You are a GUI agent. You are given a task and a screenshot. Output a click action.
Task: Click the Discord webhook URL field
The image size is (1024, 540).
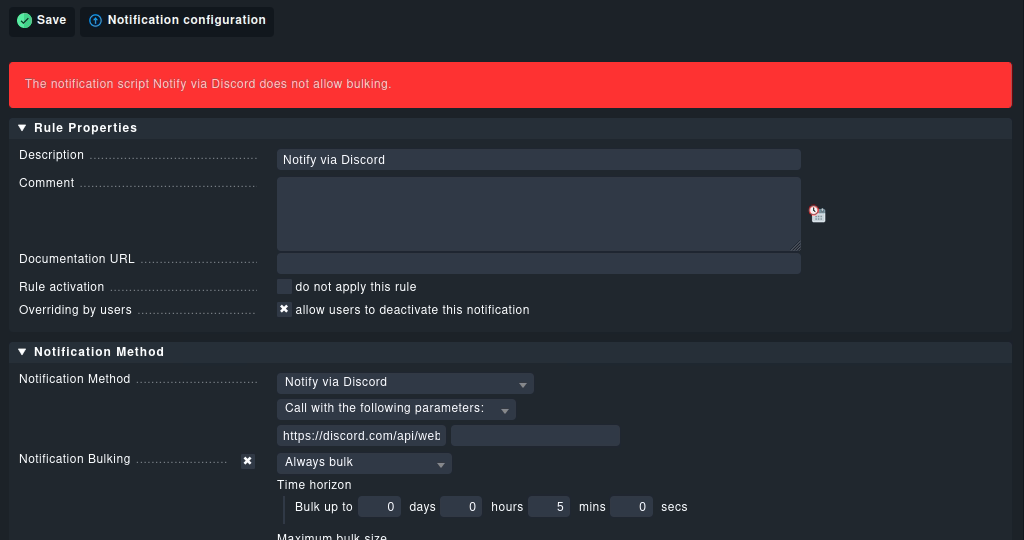[361, 436]
